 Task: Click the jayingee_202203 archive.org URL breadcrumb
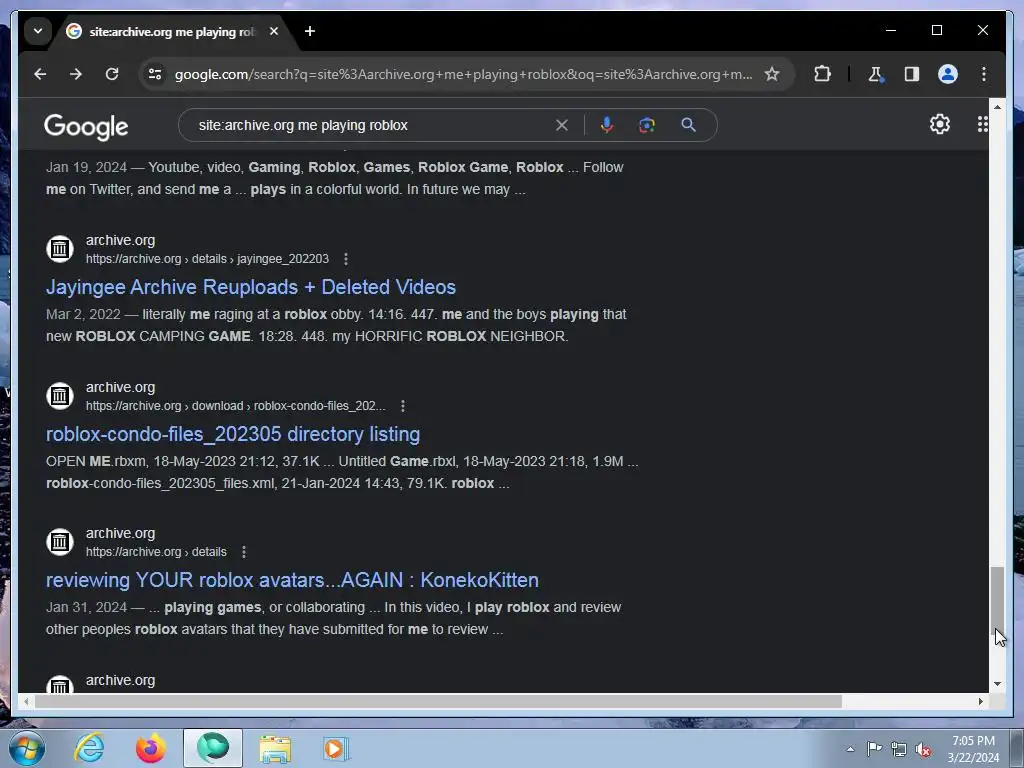point(207,259)
